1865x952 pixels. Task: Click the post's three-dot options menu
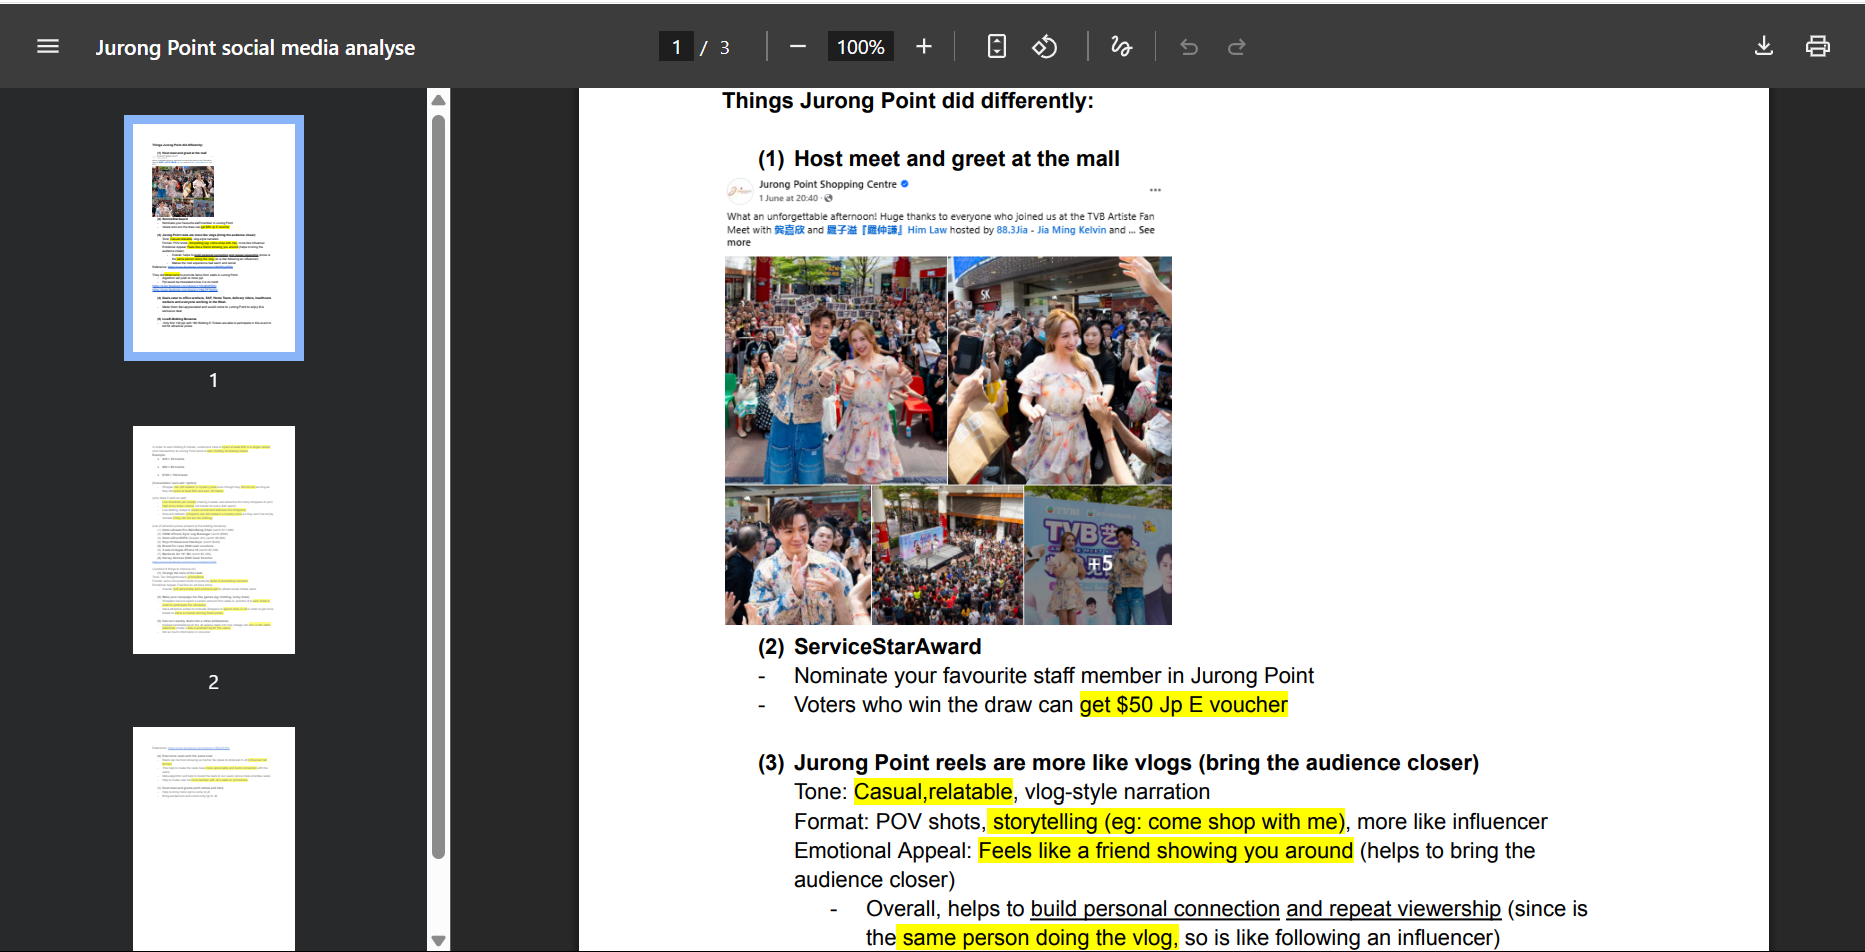point(1155,190)
